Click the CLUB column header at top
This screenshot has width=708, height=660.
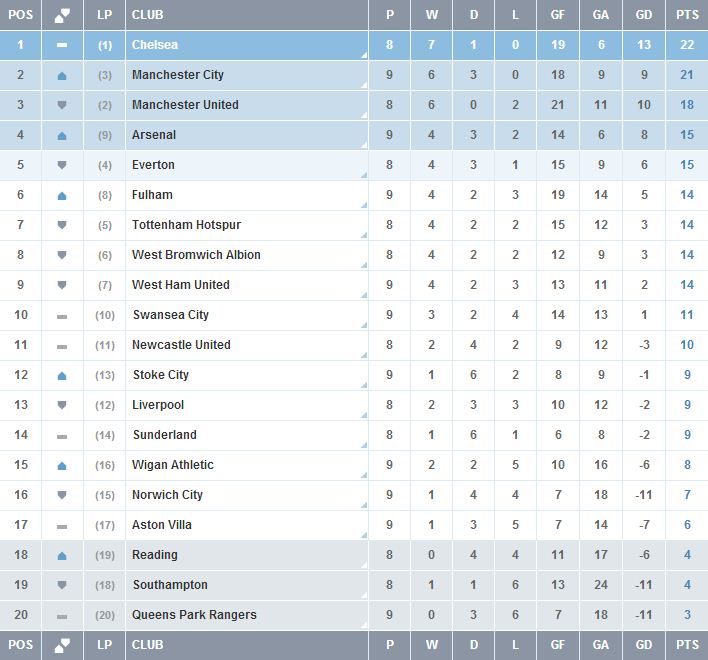click(147, 15)
